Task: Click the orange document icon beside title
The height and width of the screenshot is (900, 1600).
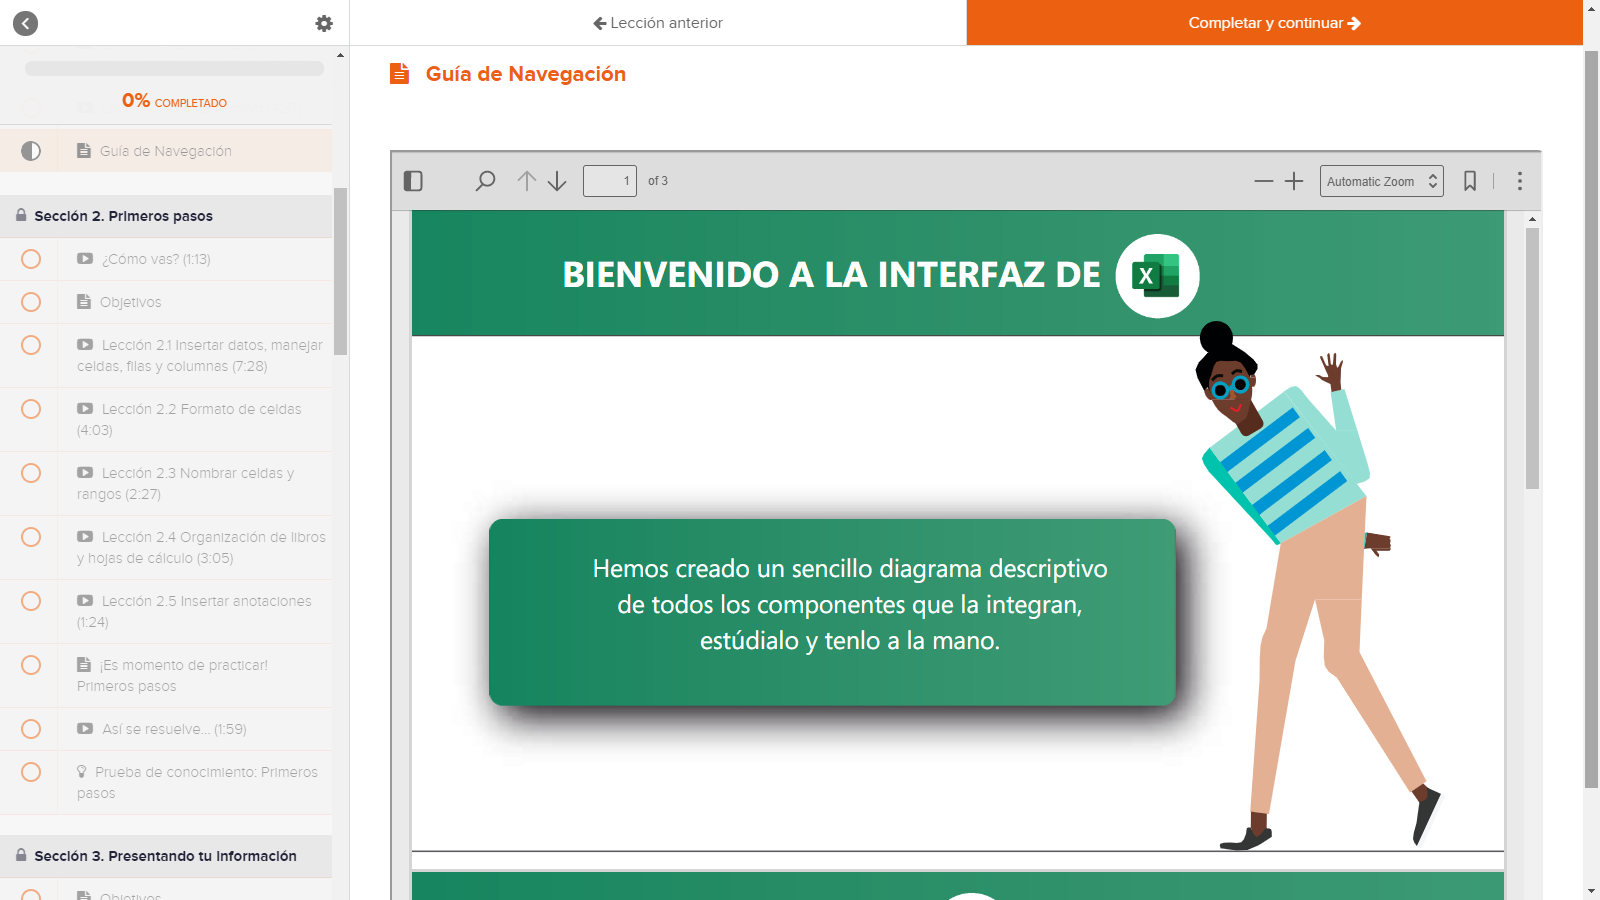Action: pyautogui.click(x=400, y=74)
